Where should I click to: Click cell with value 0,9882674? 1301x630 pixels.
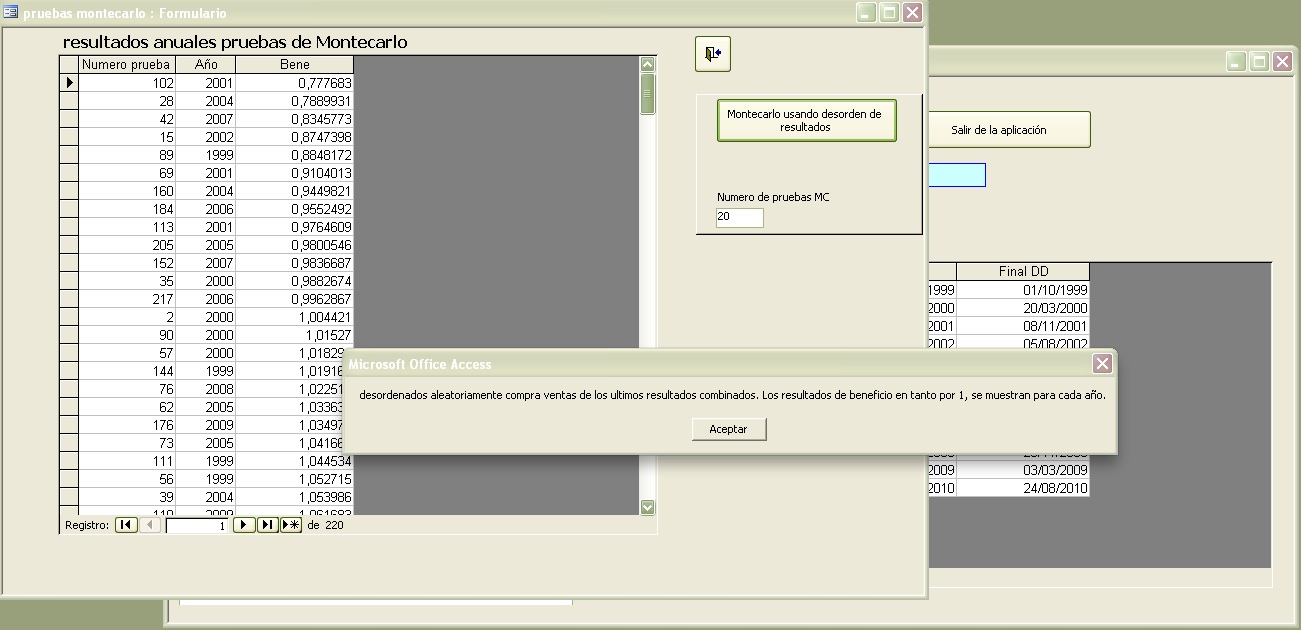click(x=295, y=282)
